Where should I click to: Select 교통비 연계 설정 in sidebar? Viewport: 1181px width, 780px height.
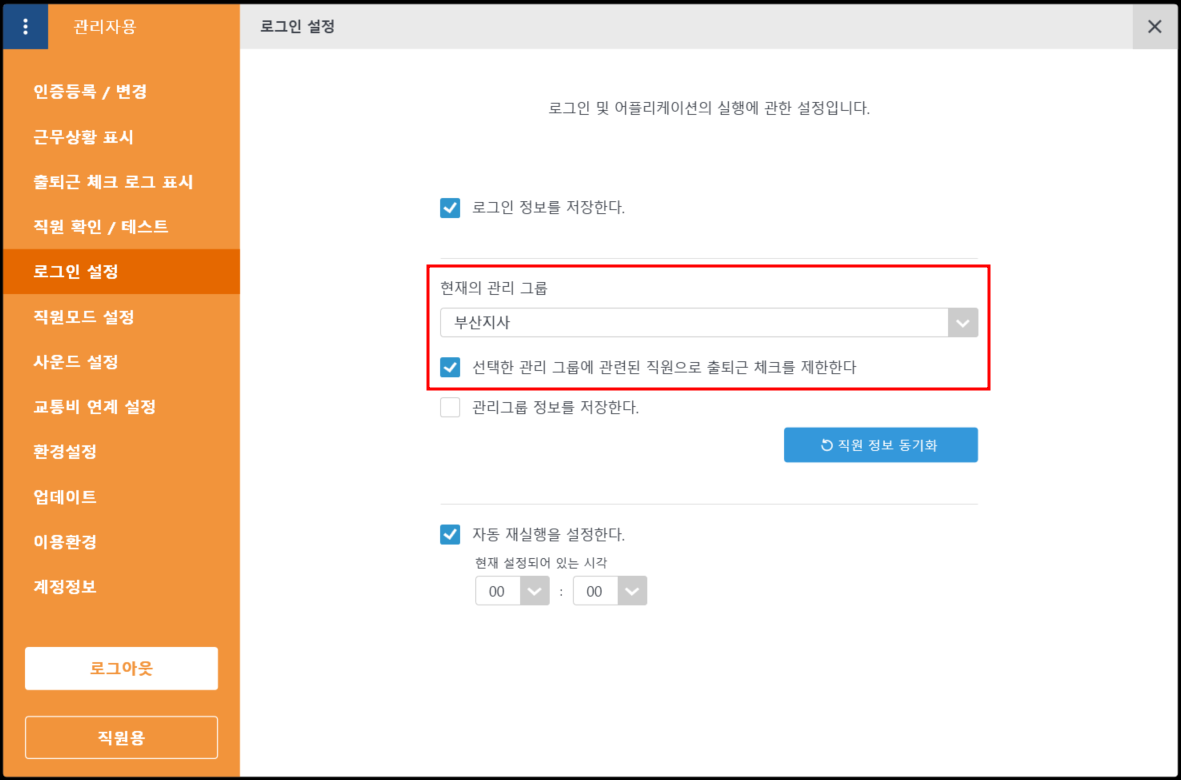coord(94,407)
